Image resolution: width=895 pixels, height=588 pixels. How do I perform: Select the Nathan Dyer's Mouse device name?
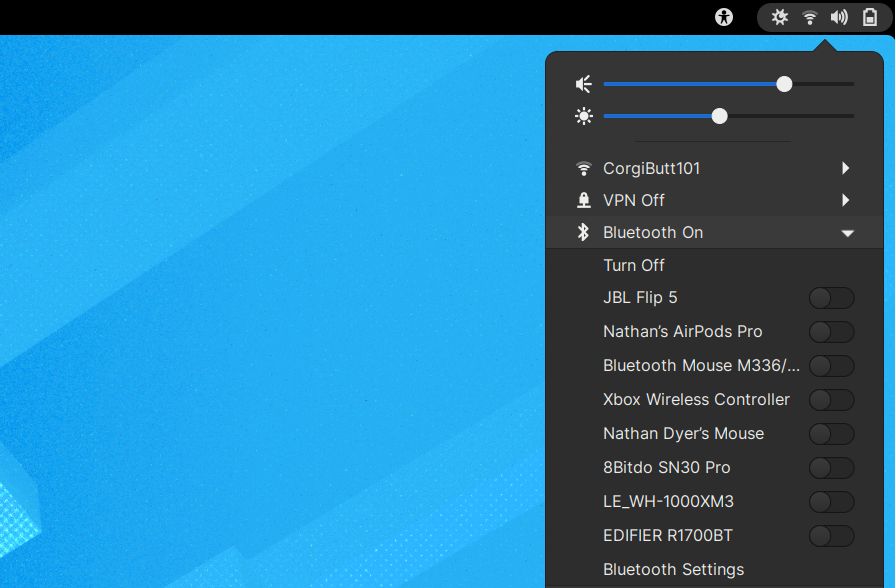tap(683, 434)
